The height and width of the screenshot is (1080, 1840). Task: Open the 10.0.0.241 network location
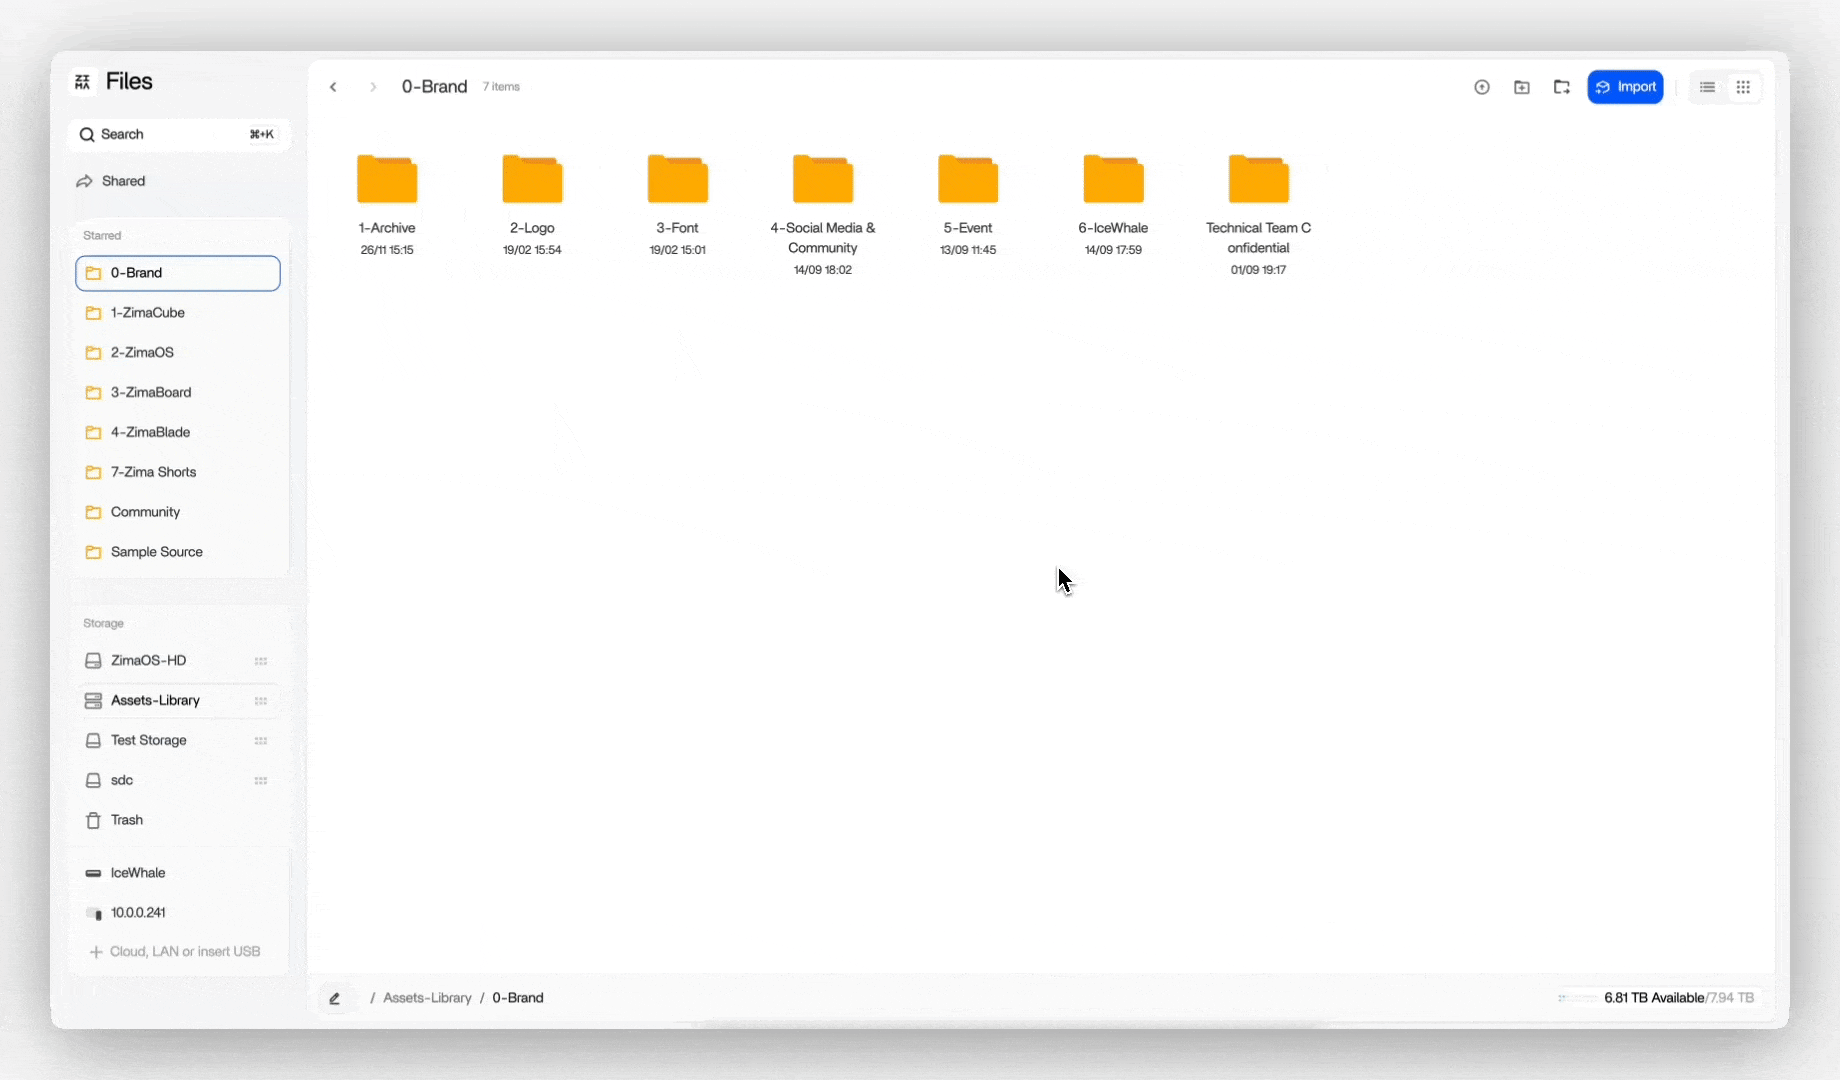tap(178, 913)
